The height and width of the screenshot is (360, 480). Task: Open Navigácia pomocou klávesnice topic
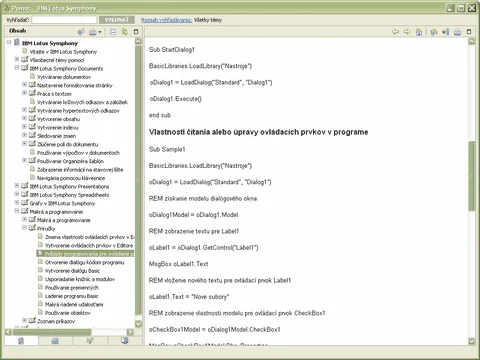(71, 178)
